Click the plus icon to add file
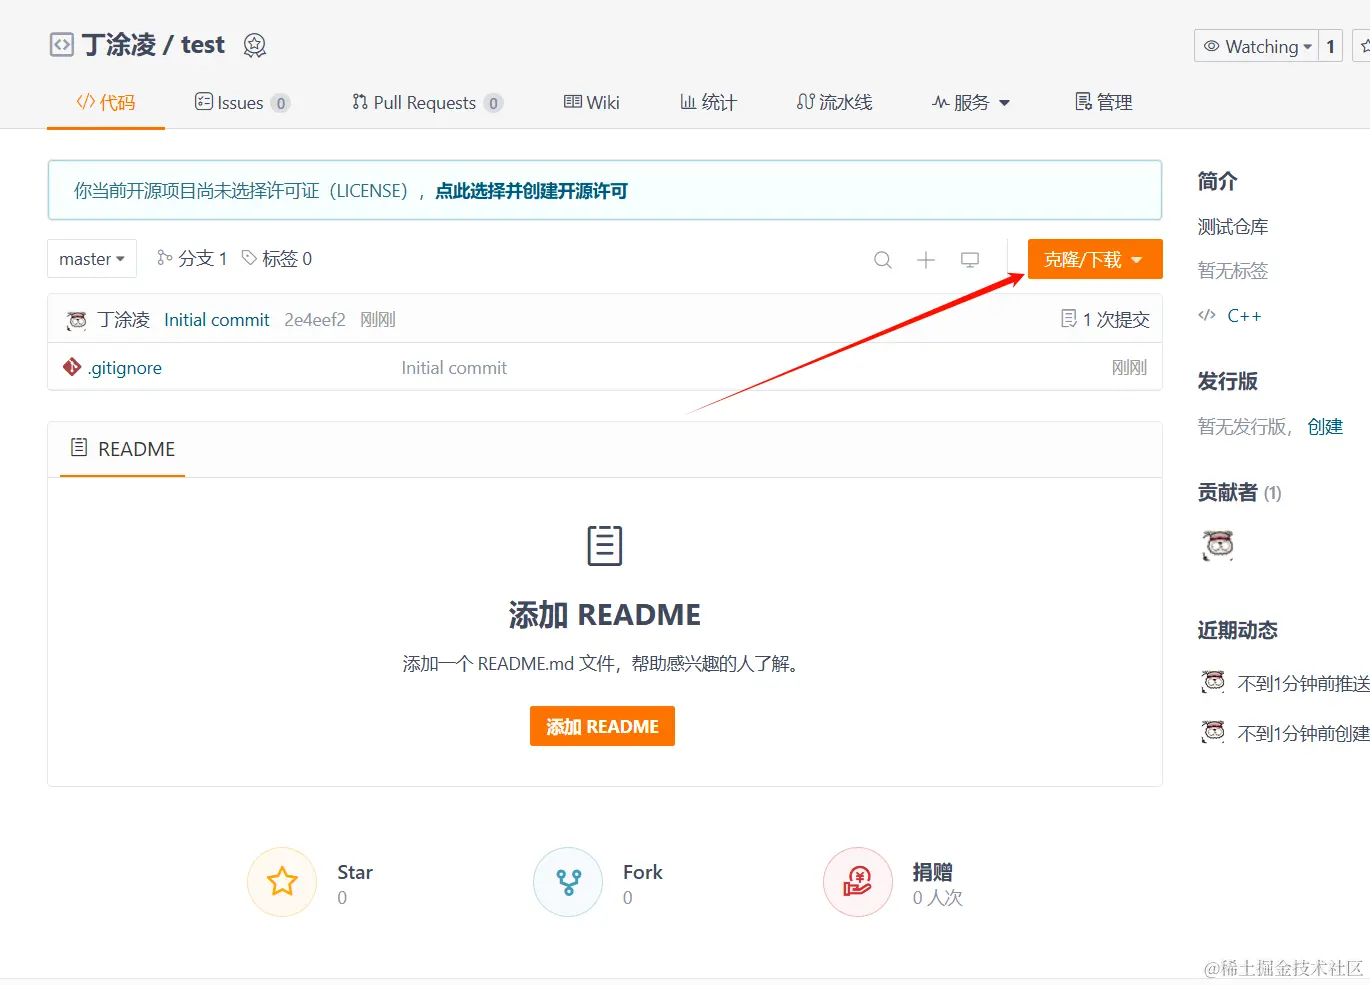Image resolution: width=1370 pixels, height=985 pixels. click(926, 260)
